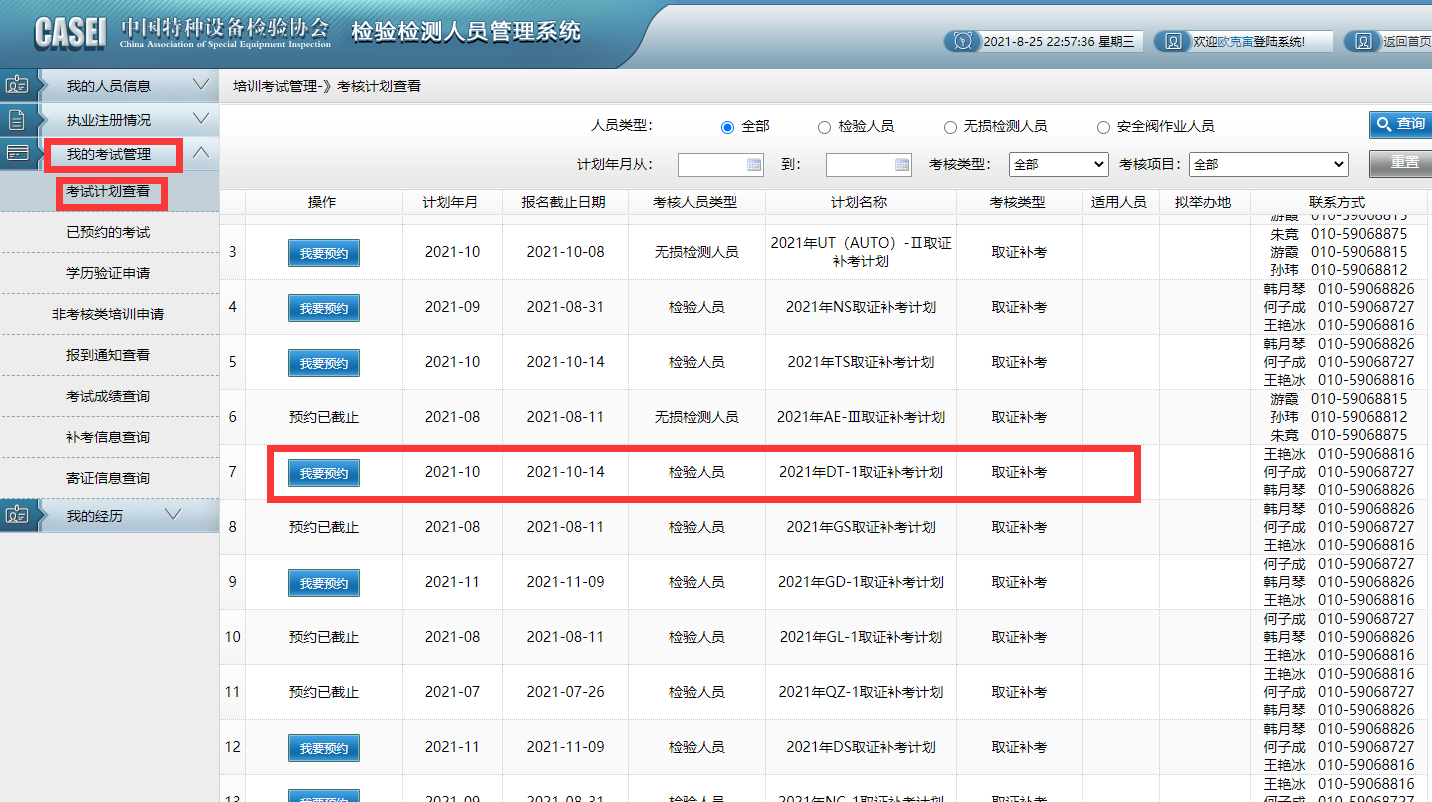1432x802 pixels.
Task: Click the 我的人员信息 ID card icon
Action: click(x=17, y=86)
